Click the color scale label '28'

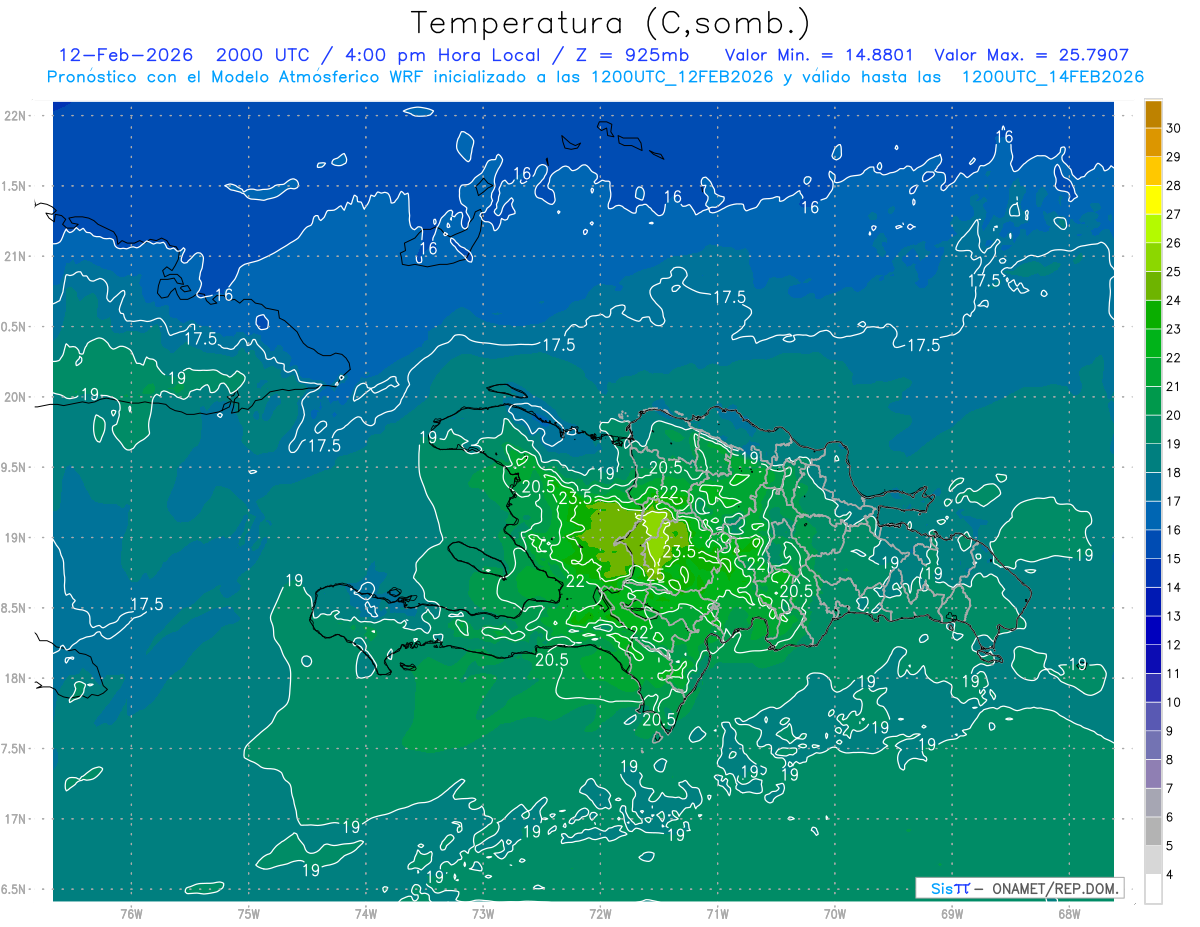pos(1174,186)
